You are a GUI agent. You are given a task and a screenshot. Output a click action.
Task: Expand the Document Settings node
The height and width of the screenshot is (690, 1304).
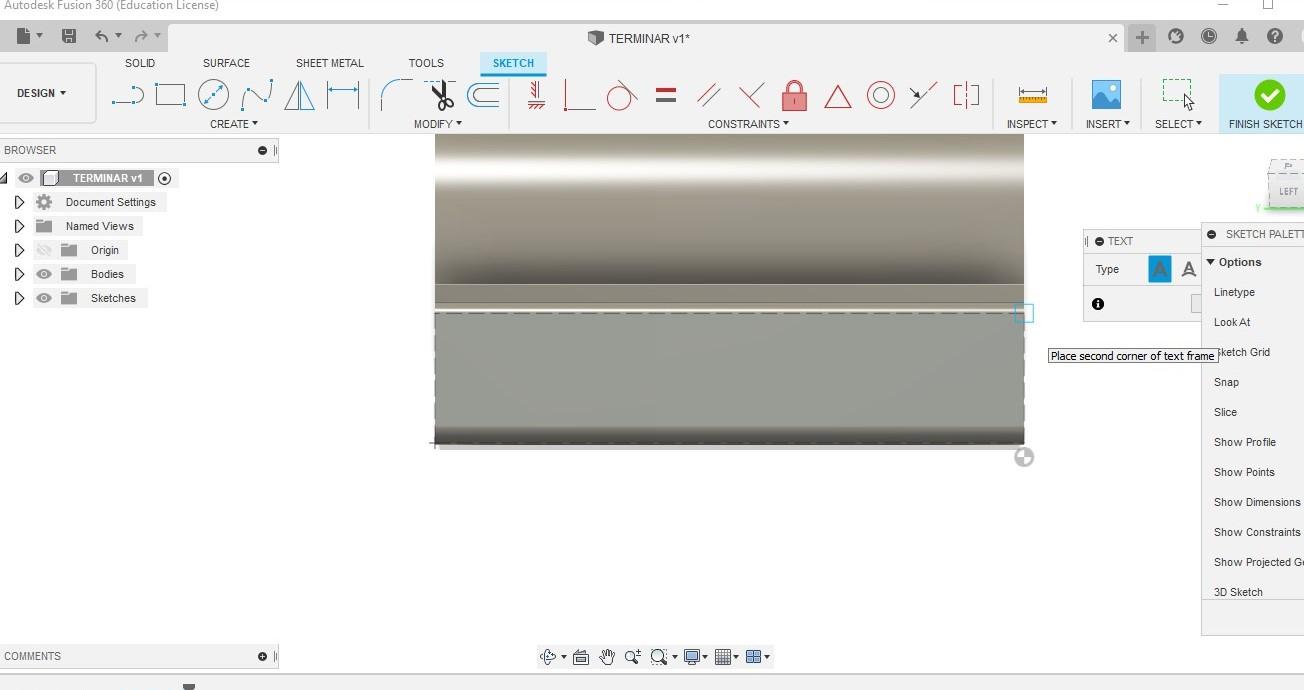point(19,202)
